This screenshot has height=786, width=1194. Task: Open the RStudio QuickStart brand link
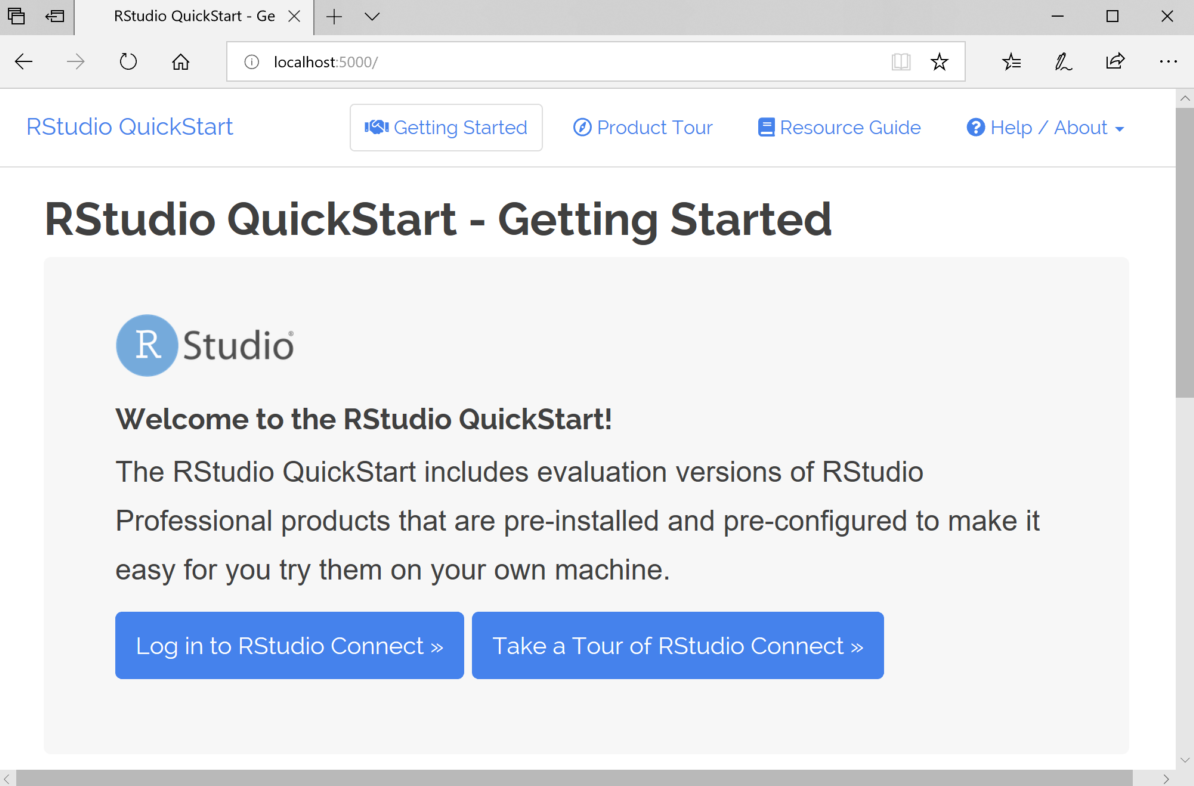(x=129, y=126)
